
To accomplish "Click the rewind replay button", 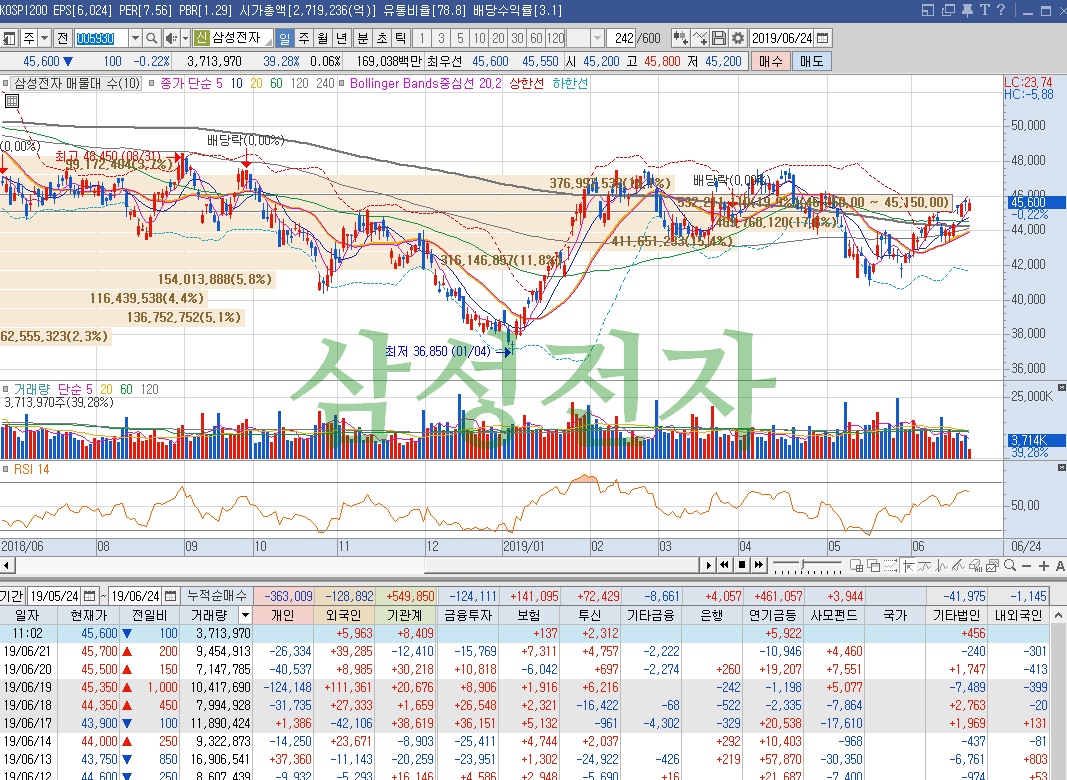I will click(724, 565).
